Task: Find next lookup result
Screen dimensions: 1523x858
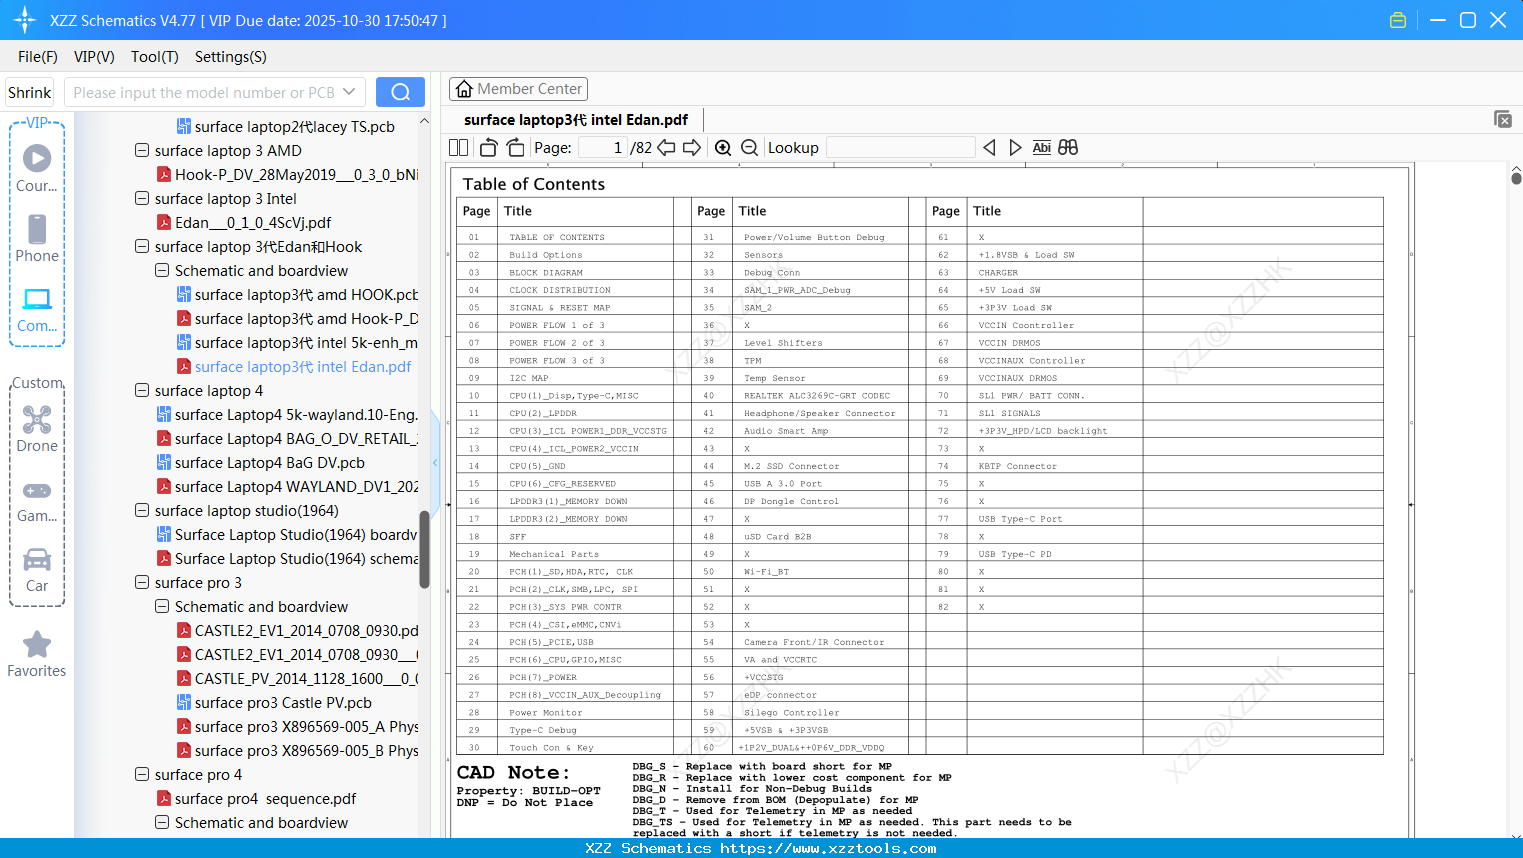Action: click(1015, 147)
